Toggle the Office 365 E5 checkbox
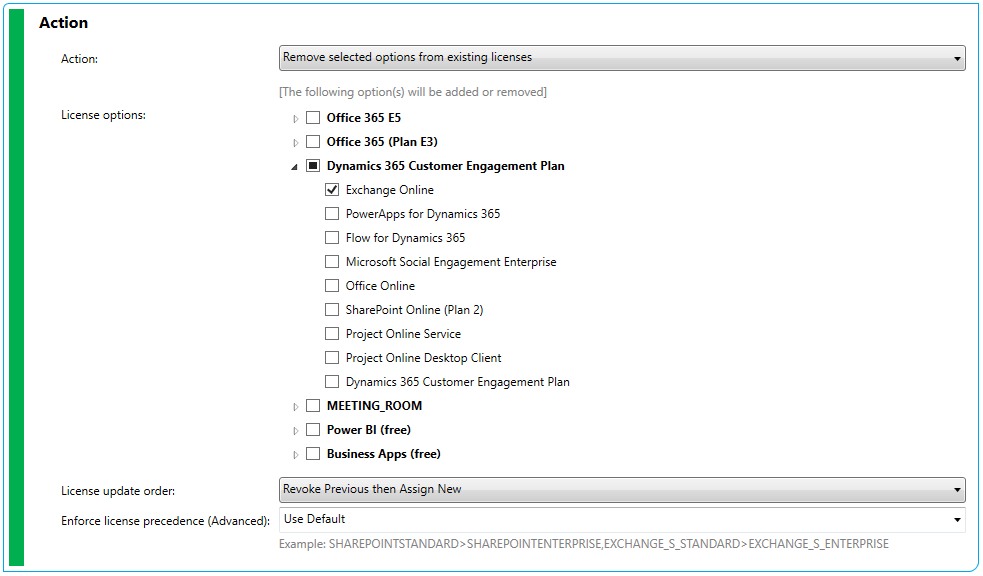The image size is (983, 576). (x=313, y=117)
